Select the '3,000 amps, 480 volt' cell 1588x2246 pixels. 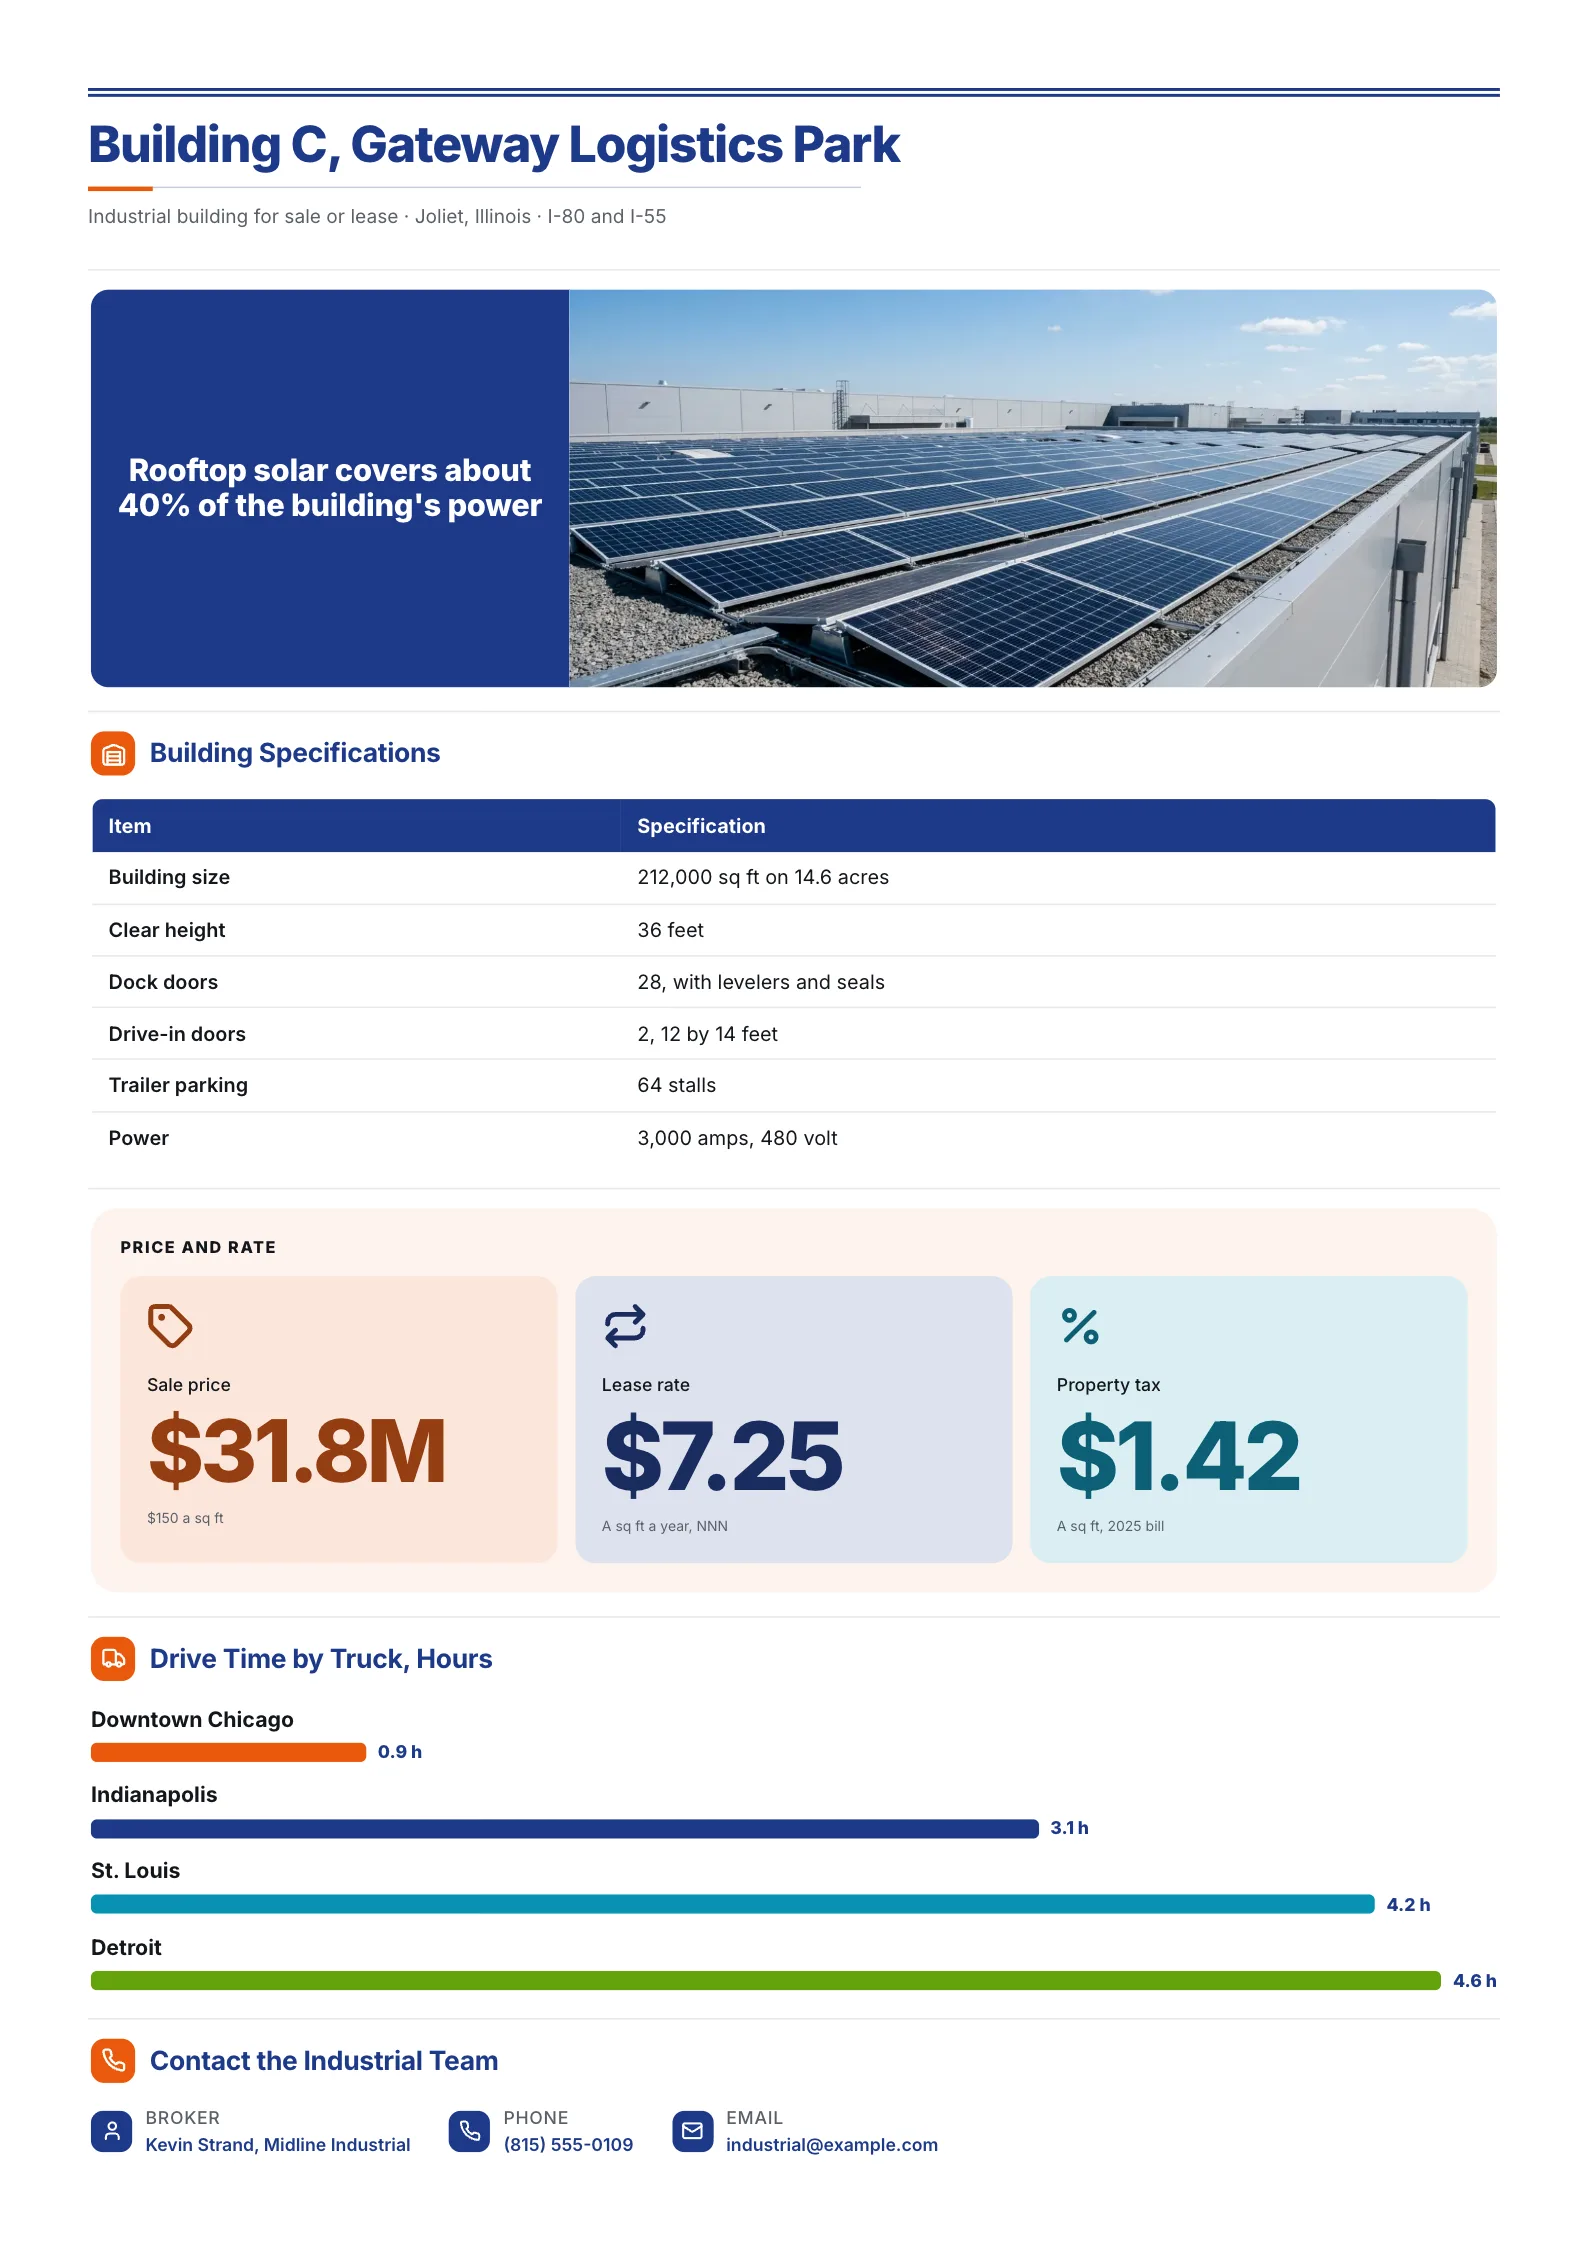(738, 1138)
